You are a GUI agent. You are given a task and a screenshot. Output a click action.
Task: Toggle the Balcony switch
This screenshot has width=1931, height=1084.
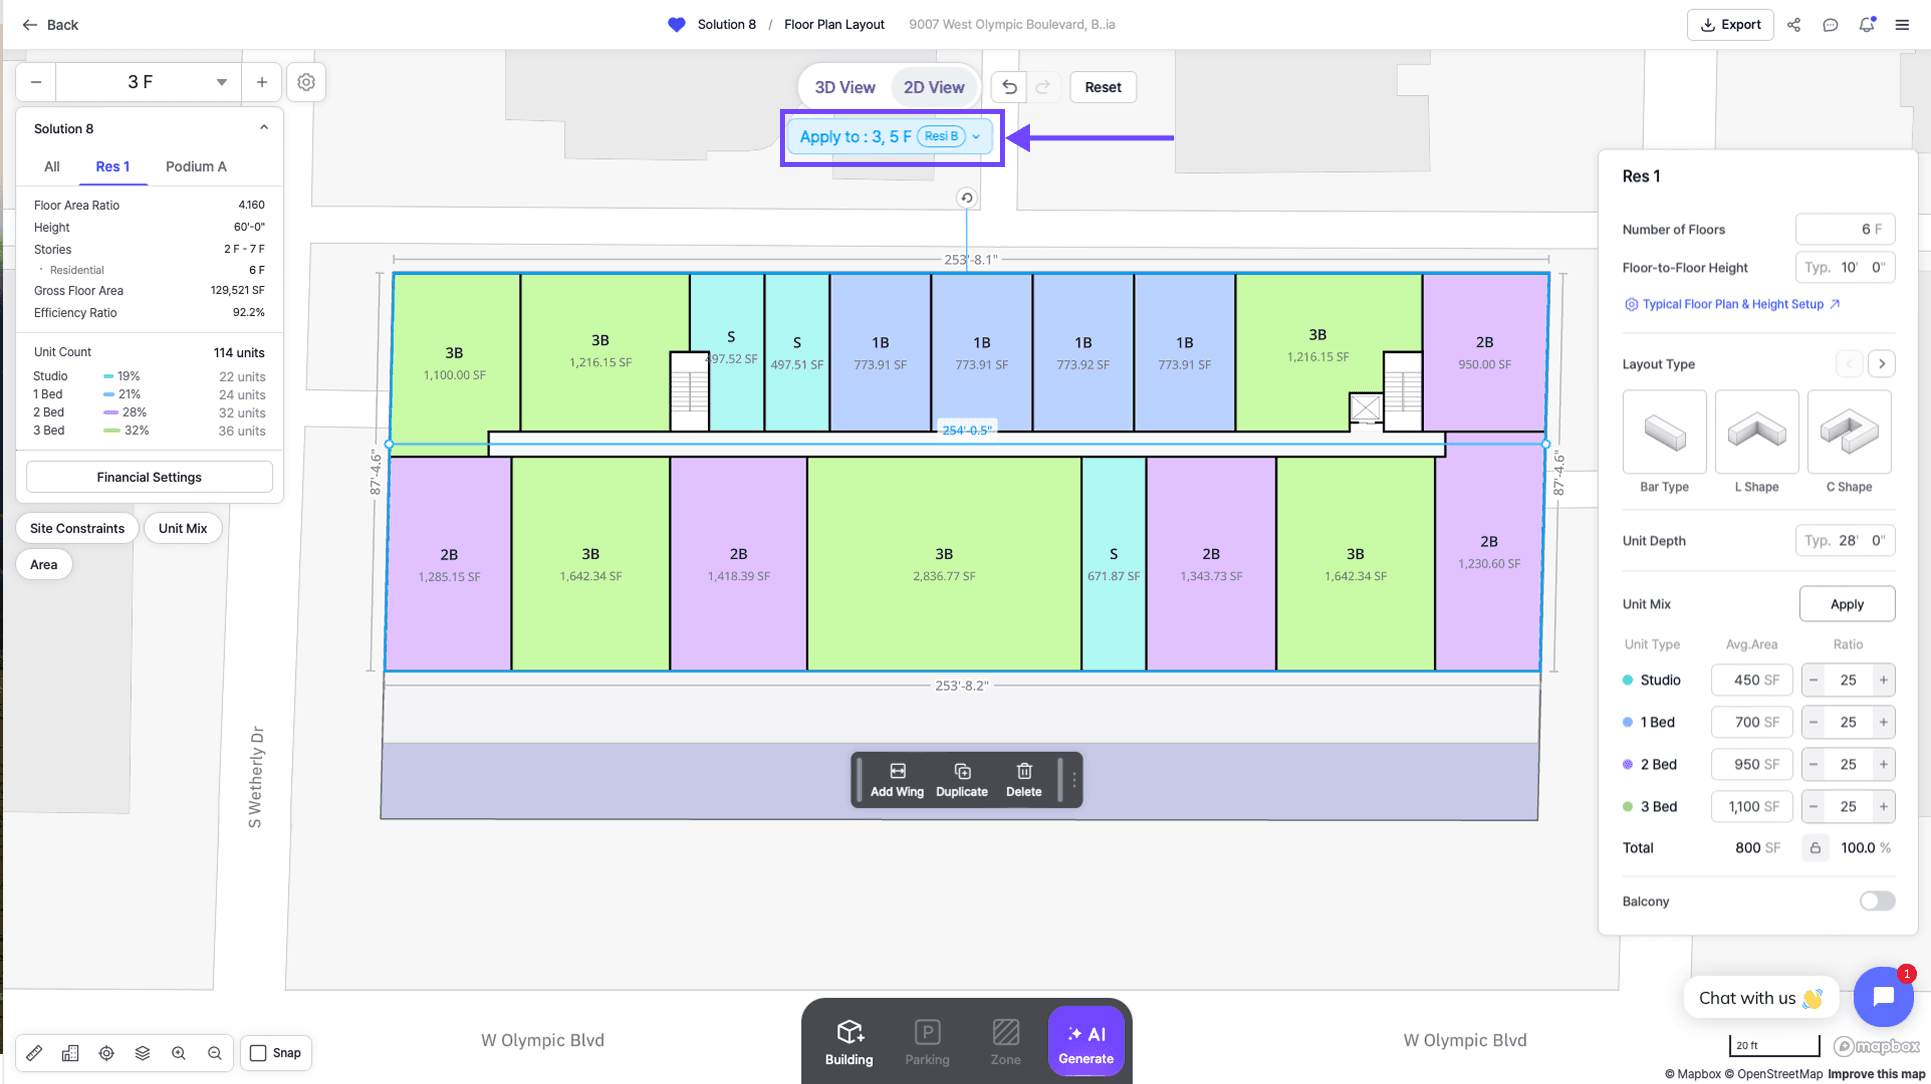[1876, 901]
